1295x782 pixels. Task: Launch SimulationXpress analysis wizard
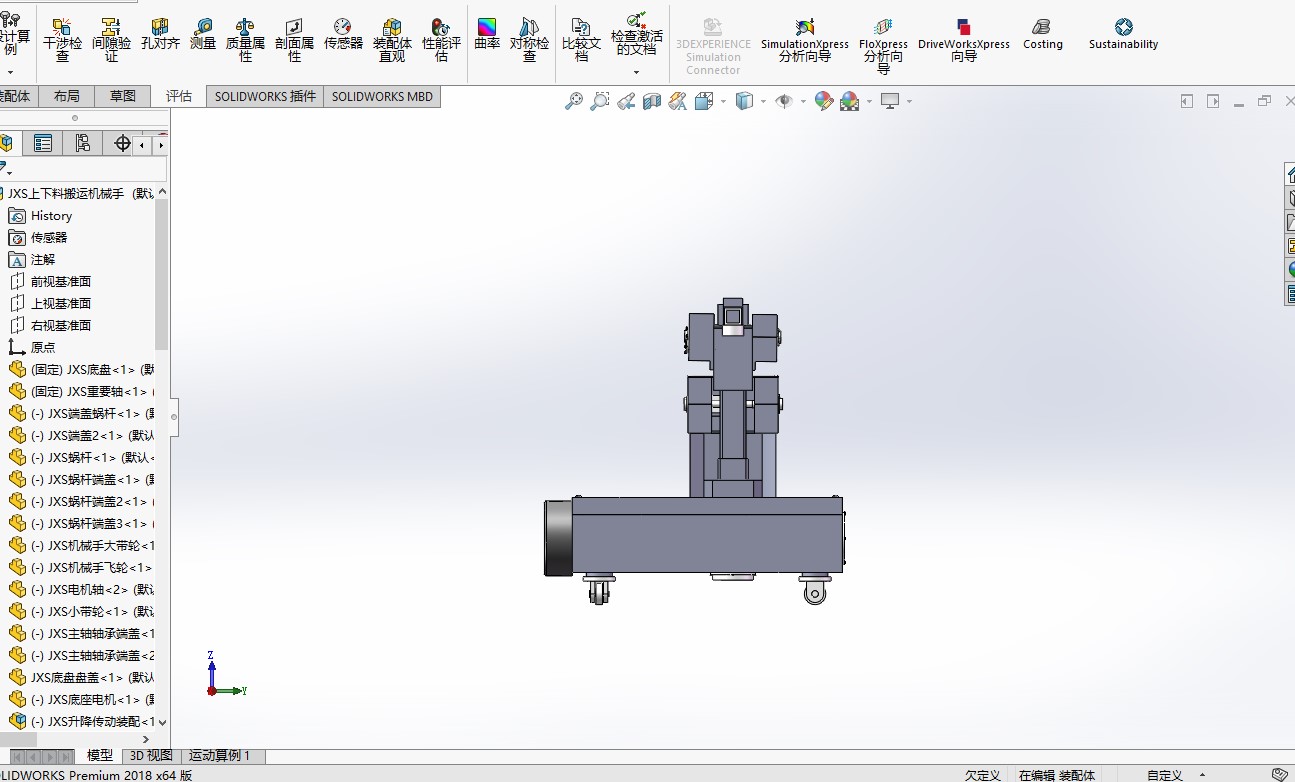(x=804, y=41)
